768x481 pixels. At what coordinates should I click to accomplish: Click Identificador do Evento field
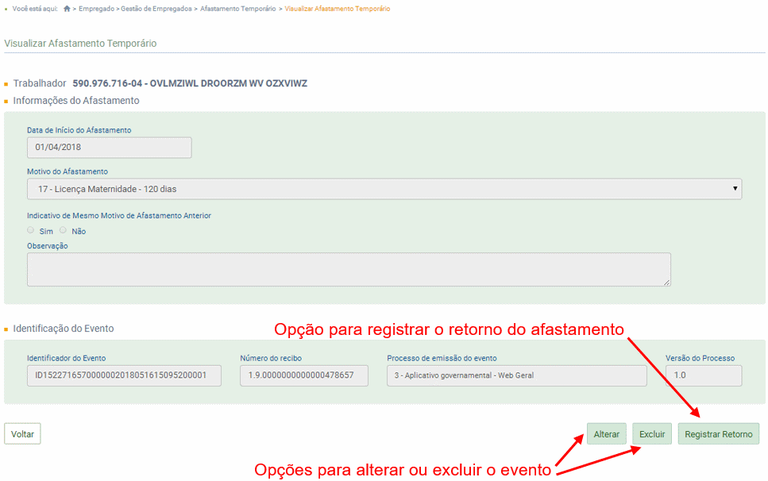tap(124, 376)
